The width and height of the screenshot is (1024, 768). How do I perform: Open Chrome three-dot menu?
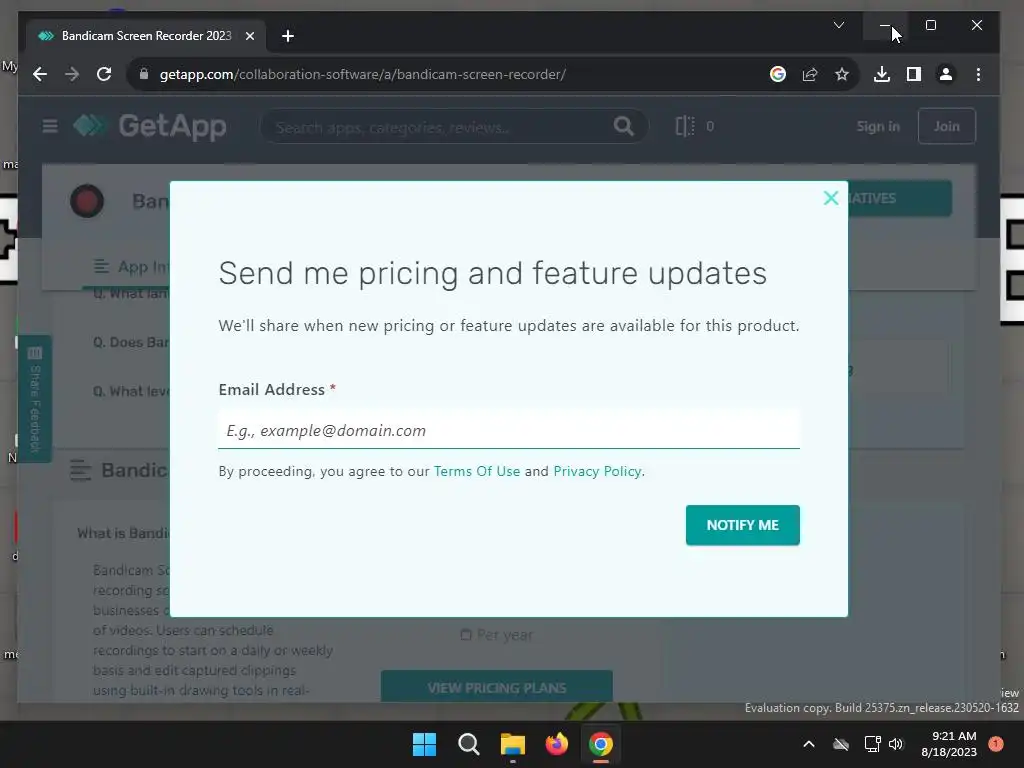pyautogui.click(x=978, y=74)
